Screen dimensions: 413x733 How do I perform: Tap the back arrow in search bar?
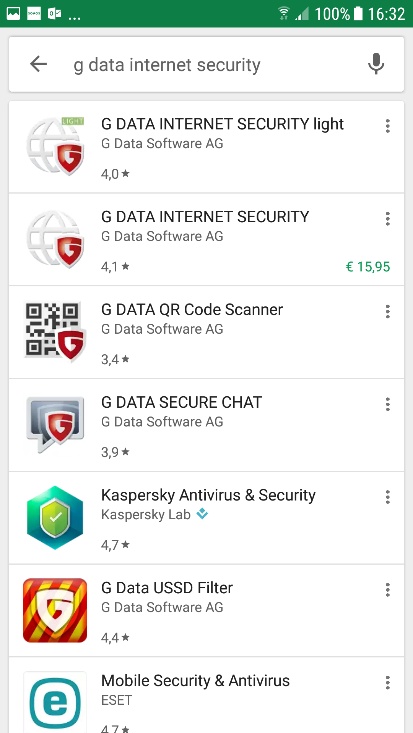pos(38,64)
